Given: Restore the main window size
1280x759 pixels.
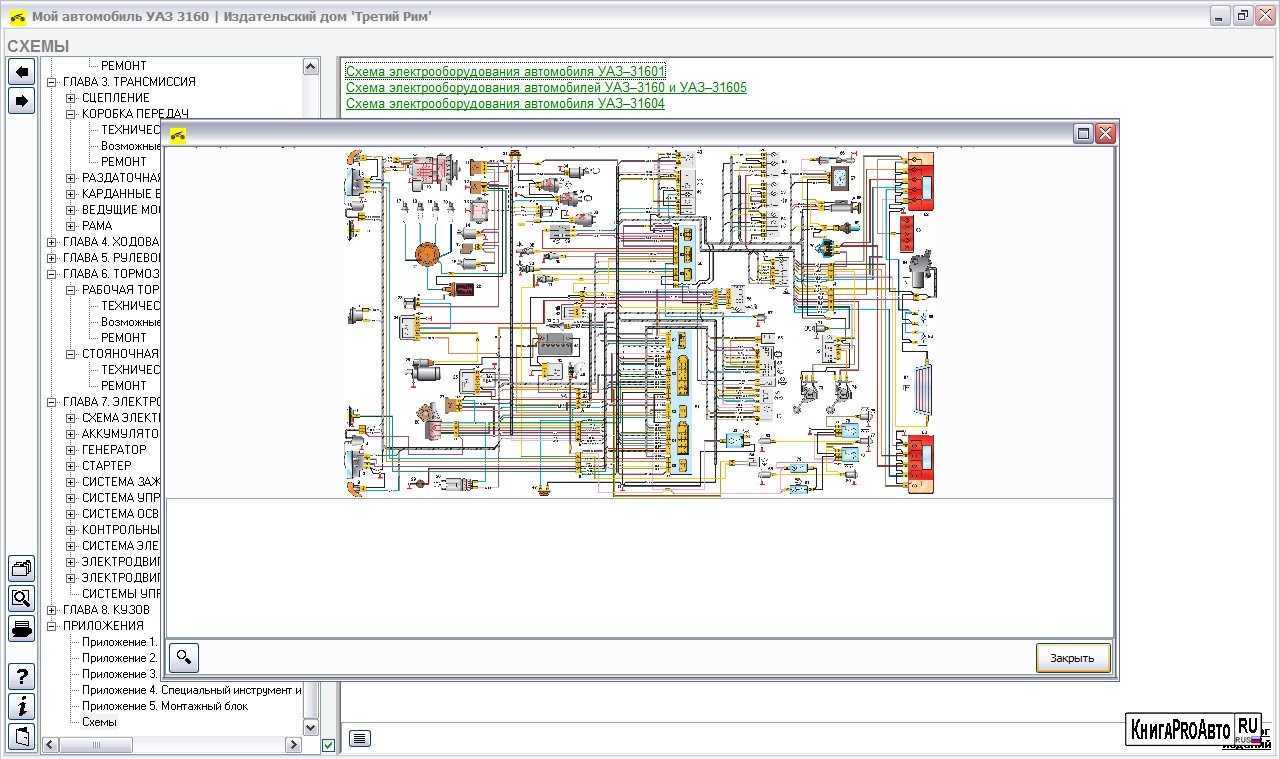Looking at the screenshot, I should tap(1242, 16).
